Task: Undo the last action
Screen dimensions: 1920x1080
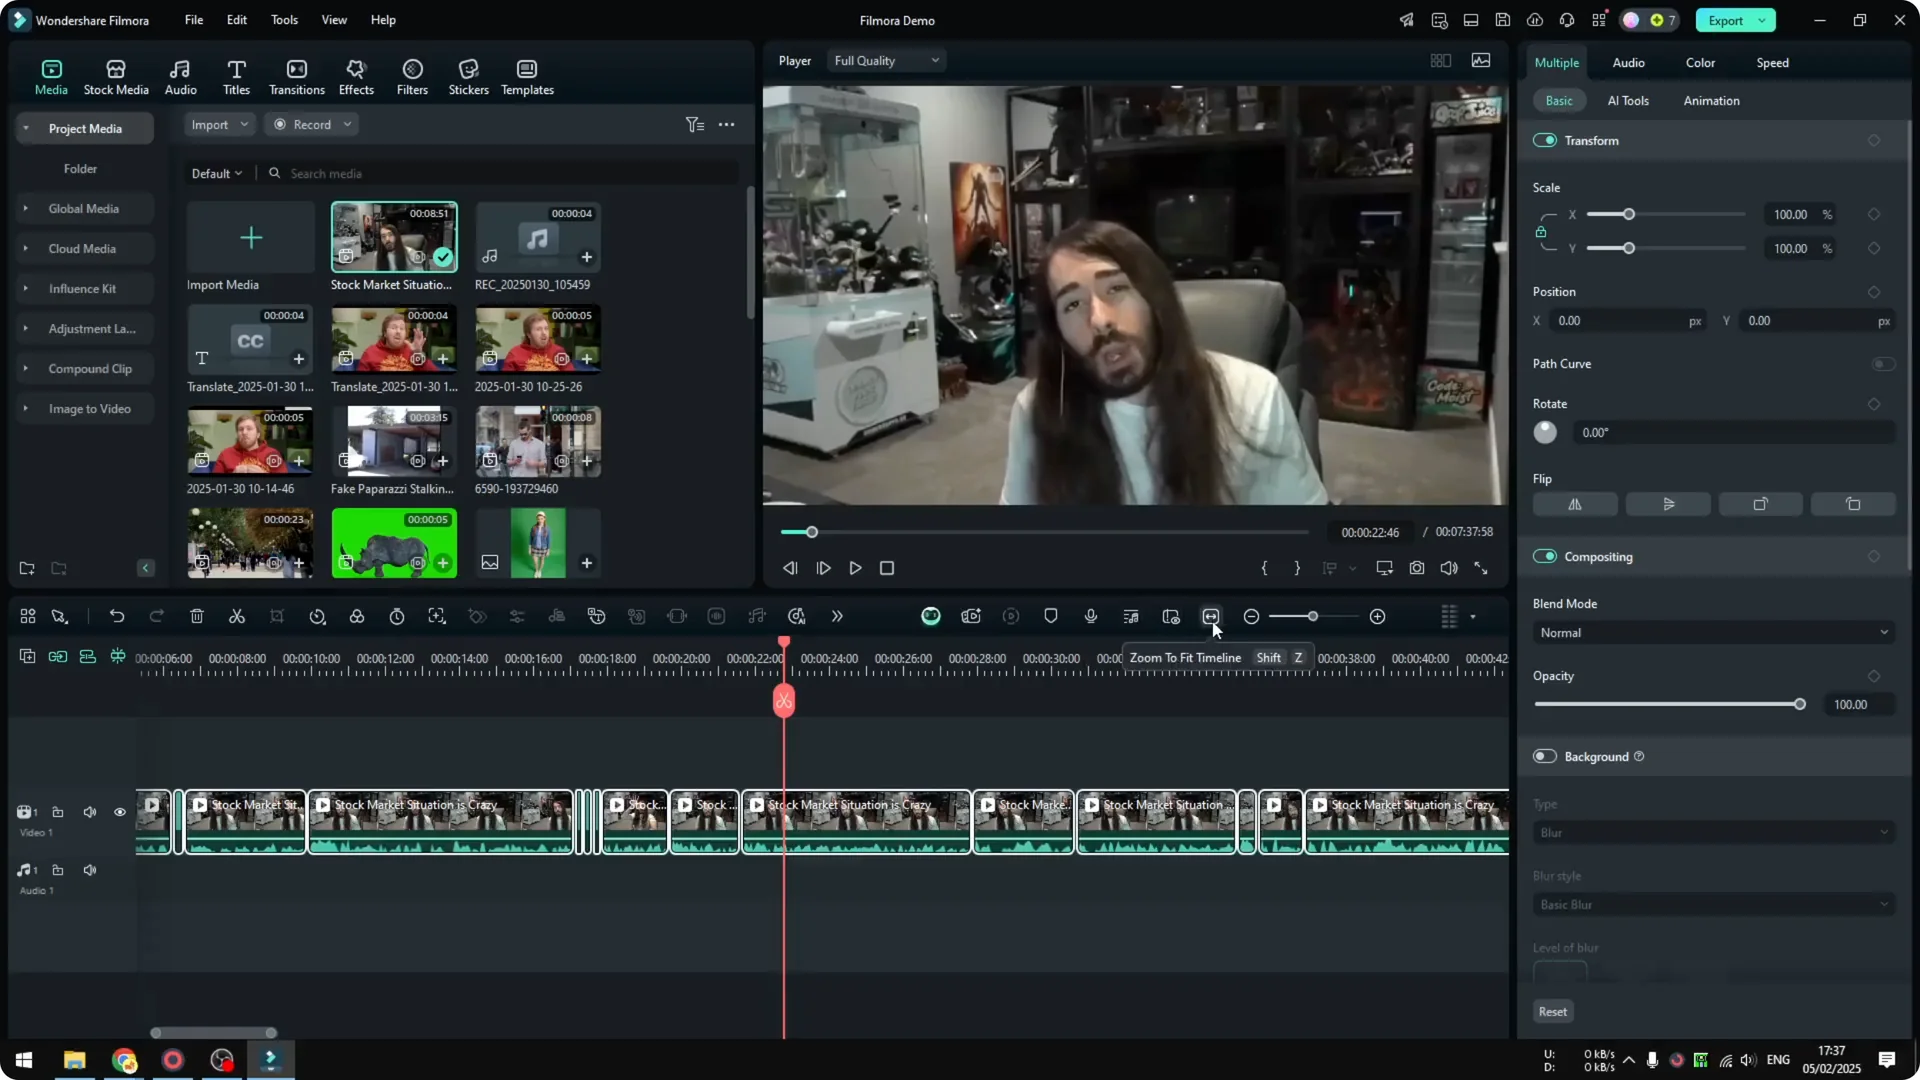Action: click(117, 616)
